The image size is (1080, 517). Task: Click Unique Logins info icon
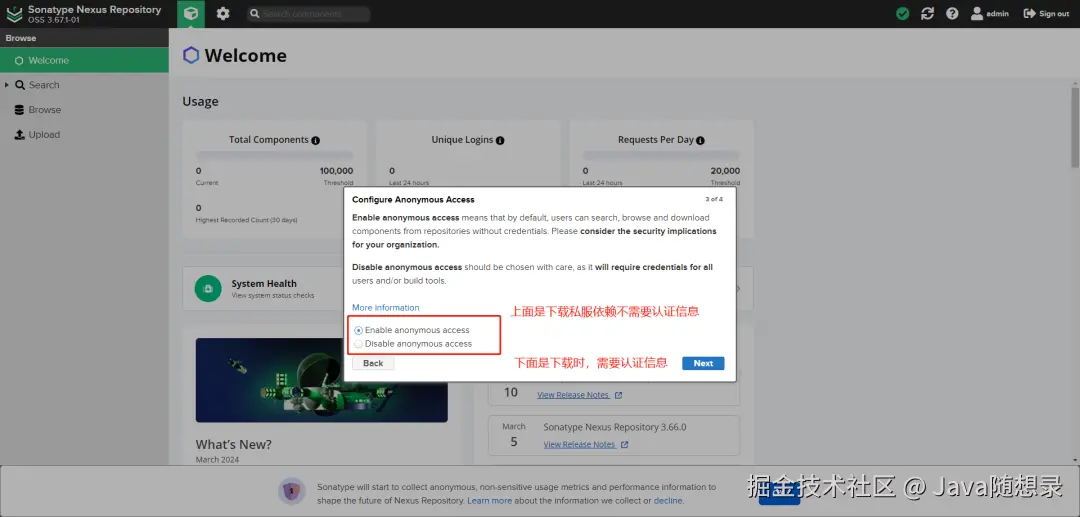tap(500, 140)
